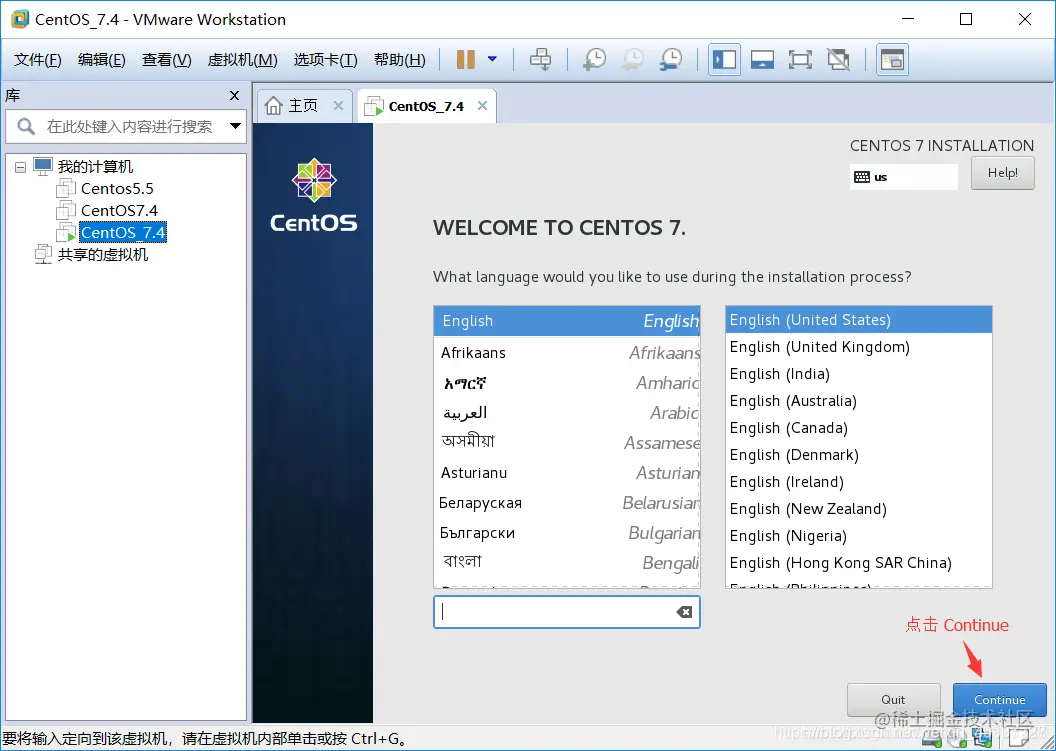Select the running CentOS_7.4 virtual machine
This screenshot has width=1056, height=751.
123,232
